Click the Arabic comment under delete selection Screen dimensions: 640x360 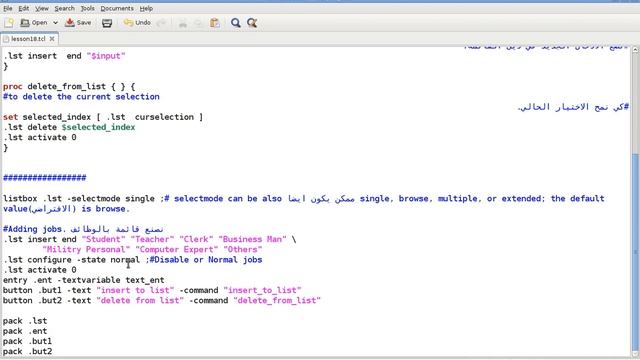pyautogui.click(x=573, y=107)
